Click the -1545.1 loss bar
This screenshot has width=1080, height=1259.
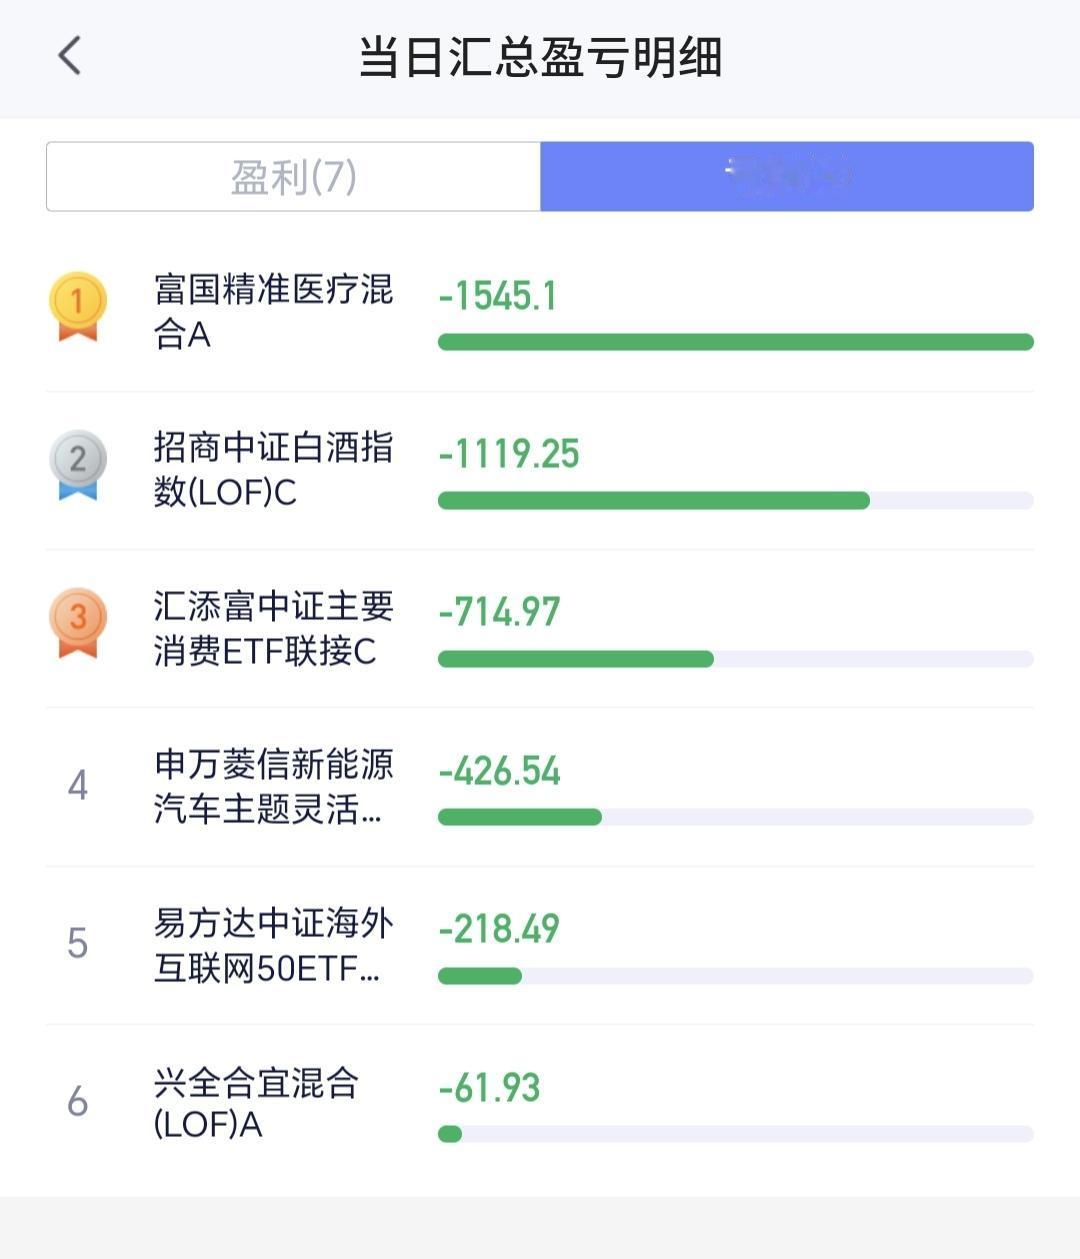(x=735, y=342)
